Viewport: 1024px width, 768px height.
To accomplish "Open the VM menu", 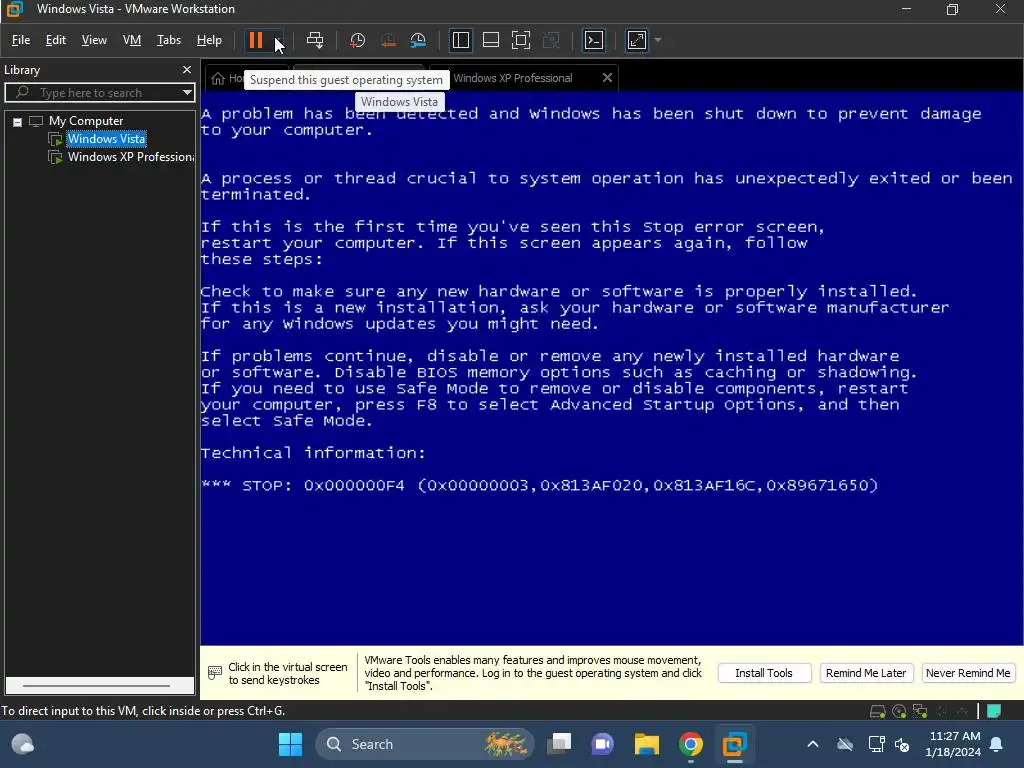I will [132, 40].
